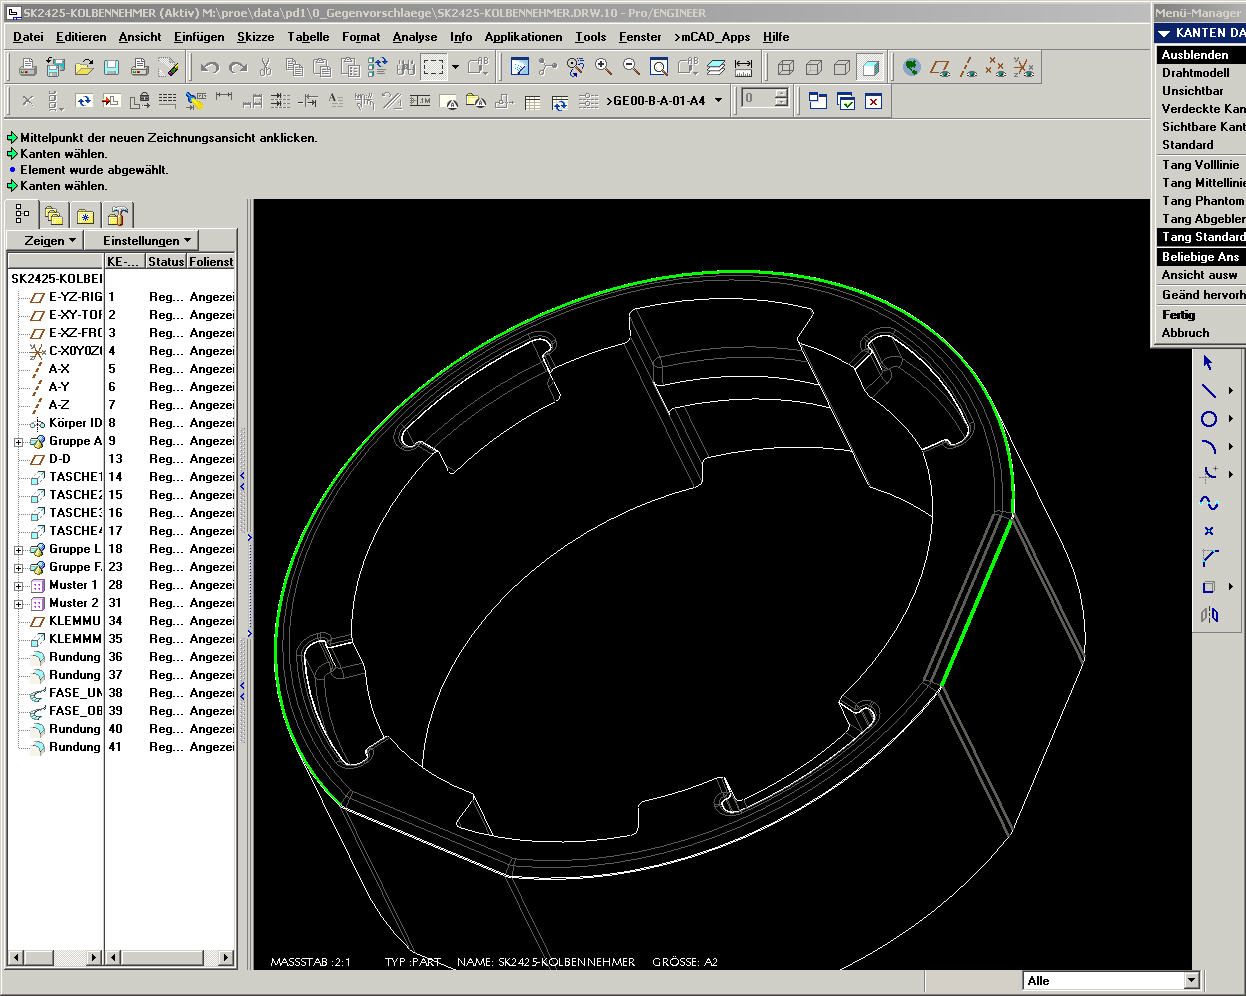Toggle coordinate systems visibility
1246x996 pixels.
(1024, 67)
